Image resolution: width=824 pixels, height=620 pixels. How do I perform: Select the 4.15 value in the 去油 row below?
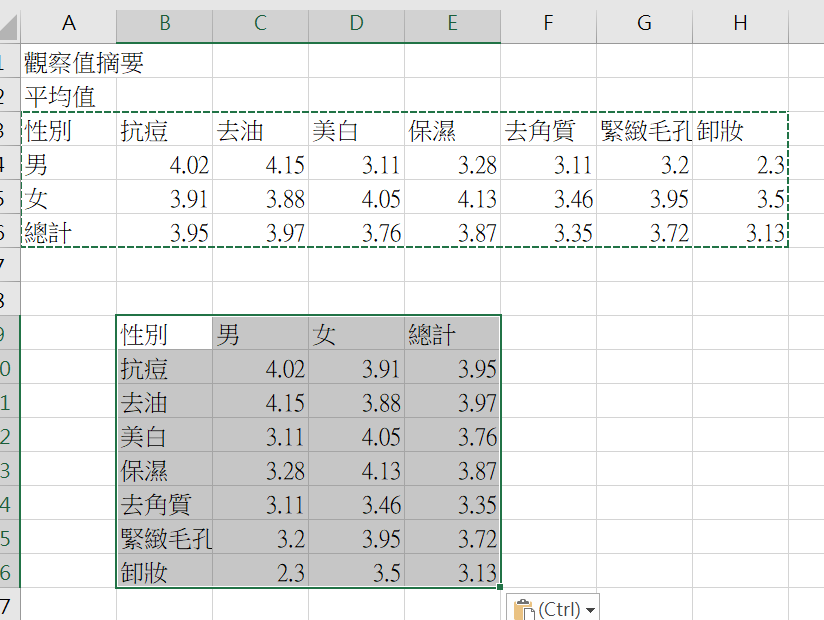coord(260,403)
